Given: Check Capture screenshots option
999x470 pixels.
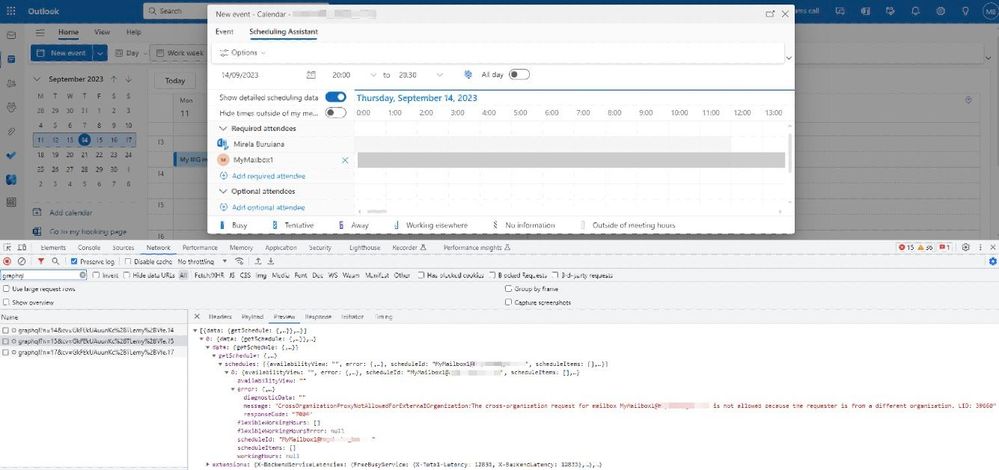Looking at the screenshot, I should 508,303.
